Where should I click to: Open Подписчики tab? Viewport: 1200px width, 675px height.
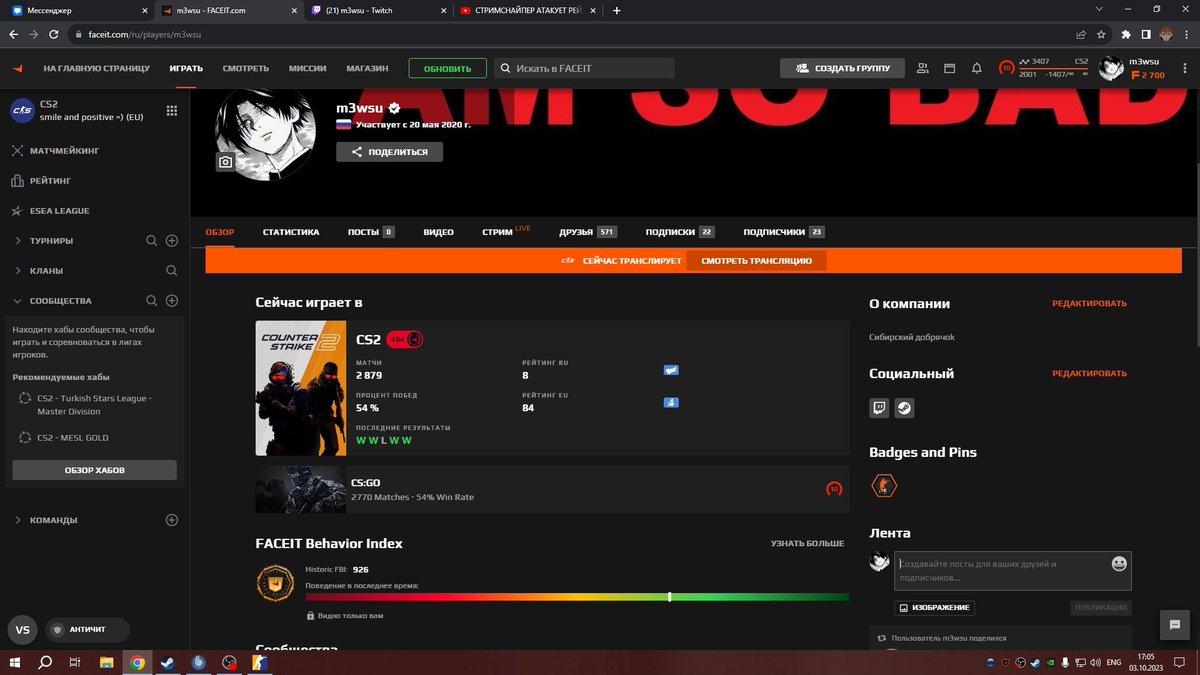784,232
